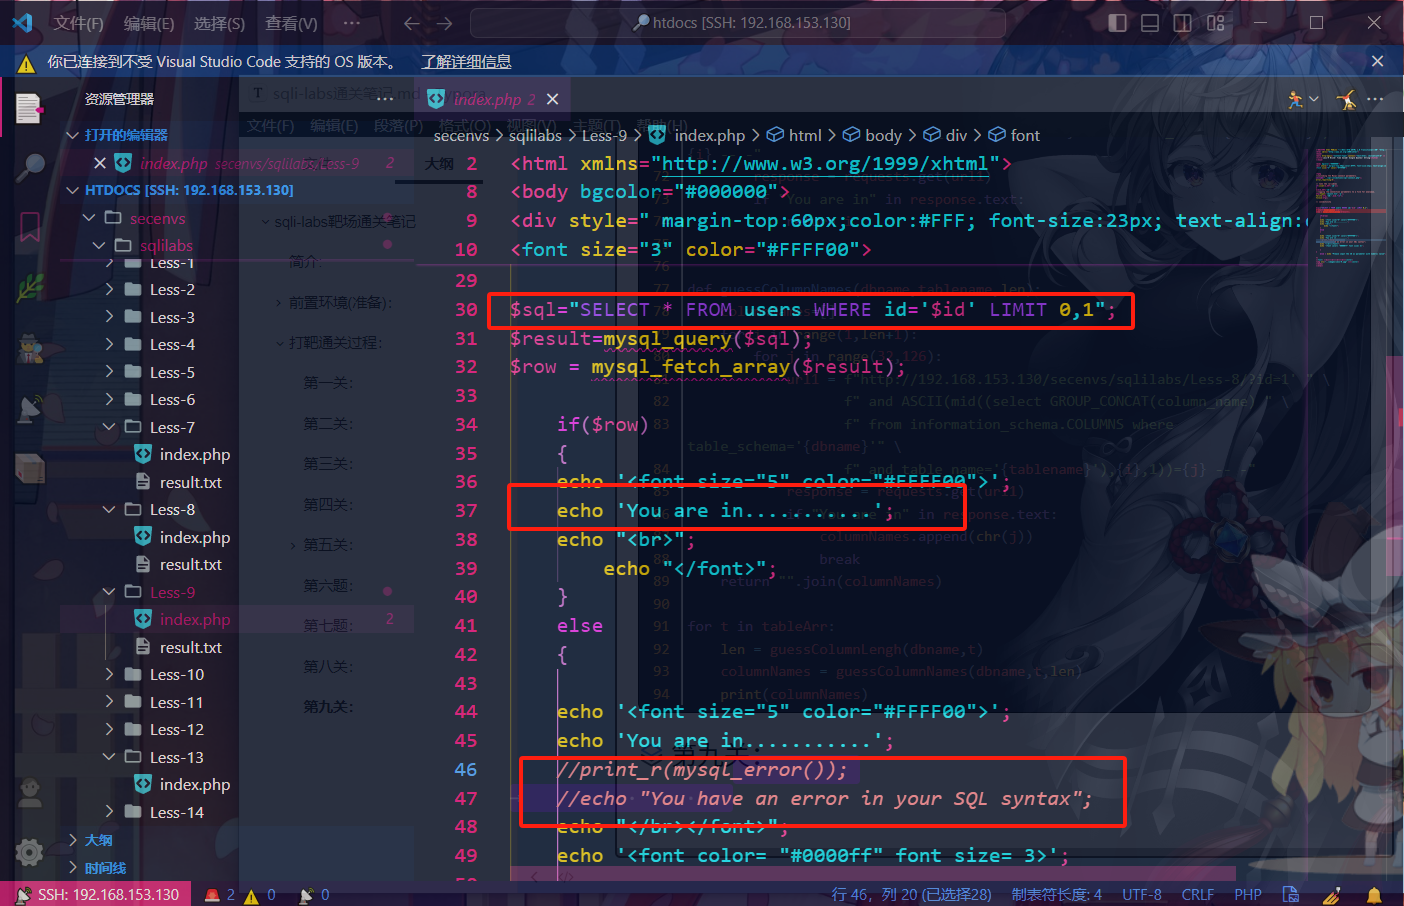Click the Less-9 breadcrumb
This screenshot has height=906, width=1404.
(x=604, y=135)
